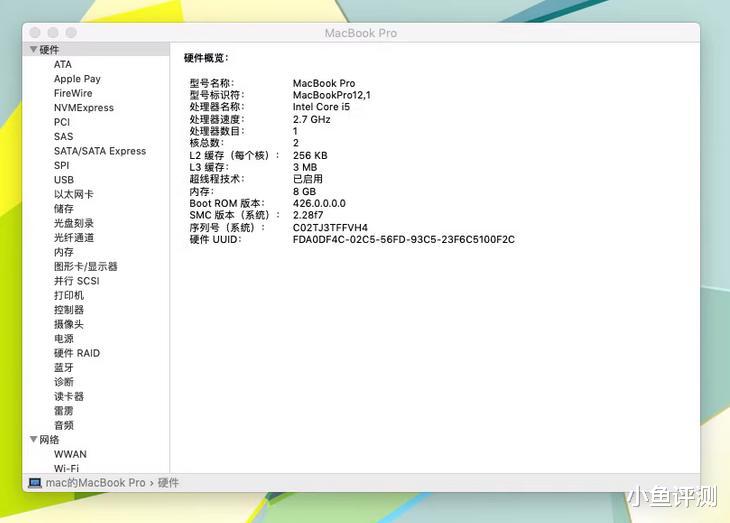Select SAS in the sidebar
Viewport: 730px width, 523px height.
click(x=63, y=136)
